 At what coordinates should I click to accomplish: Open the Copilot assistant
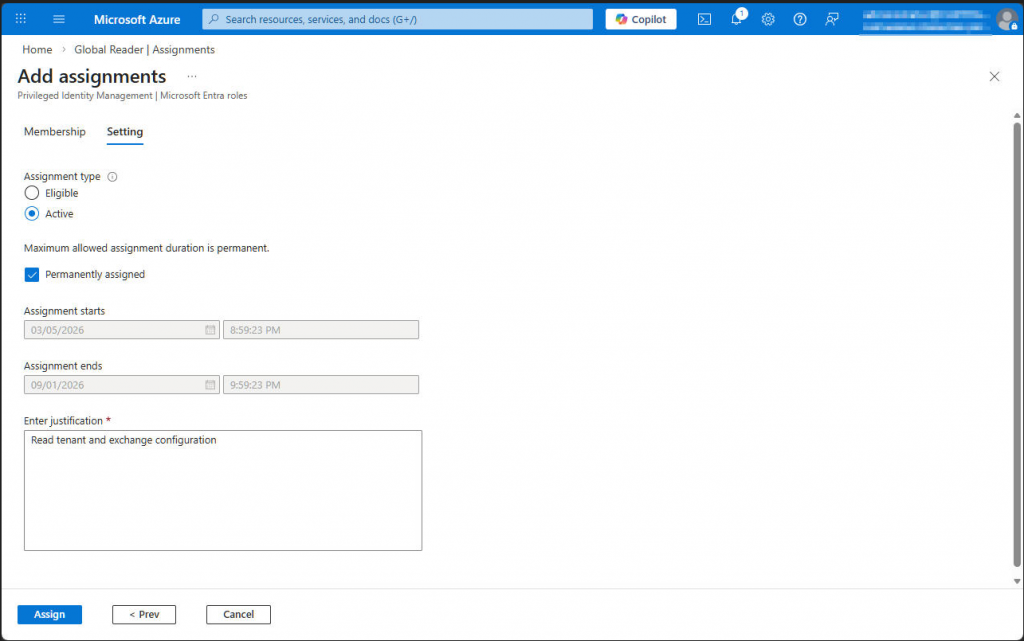640,18
